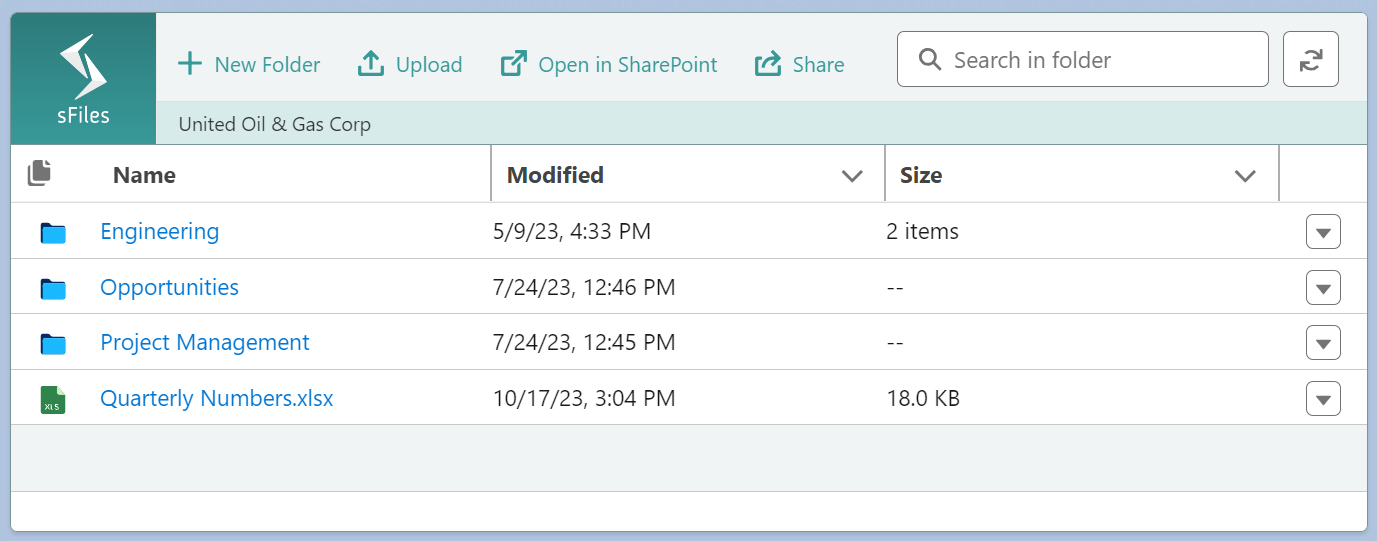Open actions dropdown for Engineering row
Screen dimensions: 1377x541
click(x=1323, y=232)
